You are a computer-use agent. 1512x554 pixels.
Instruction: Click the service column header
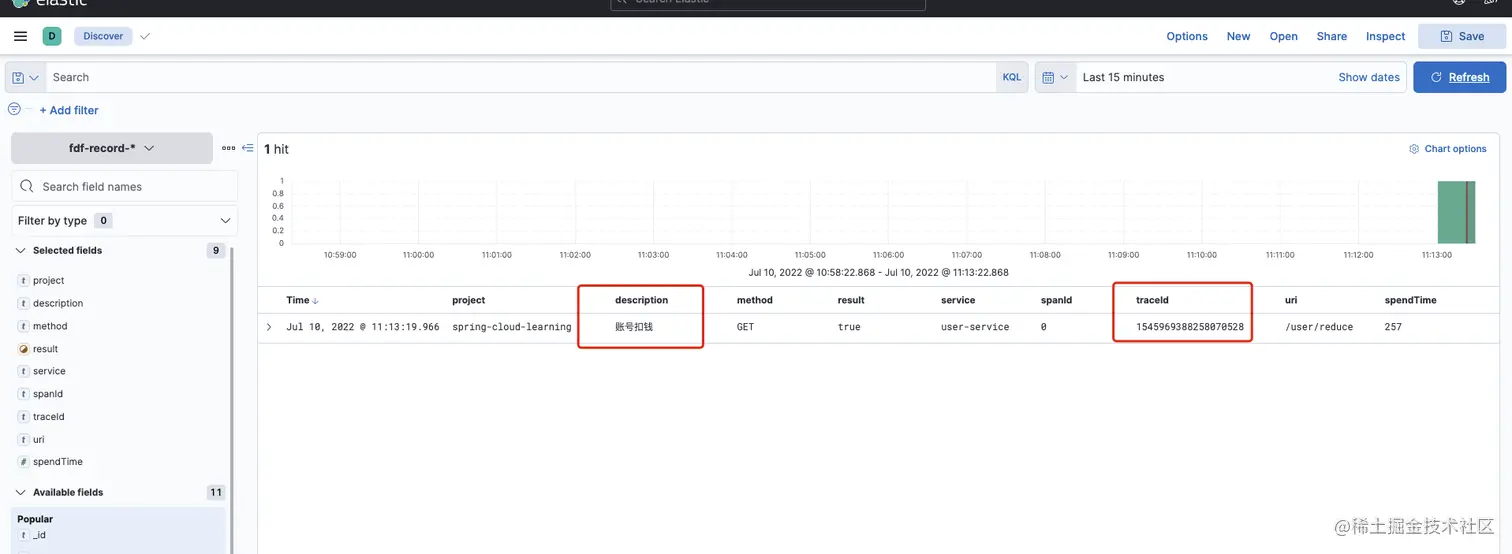(x=957, y=300)
